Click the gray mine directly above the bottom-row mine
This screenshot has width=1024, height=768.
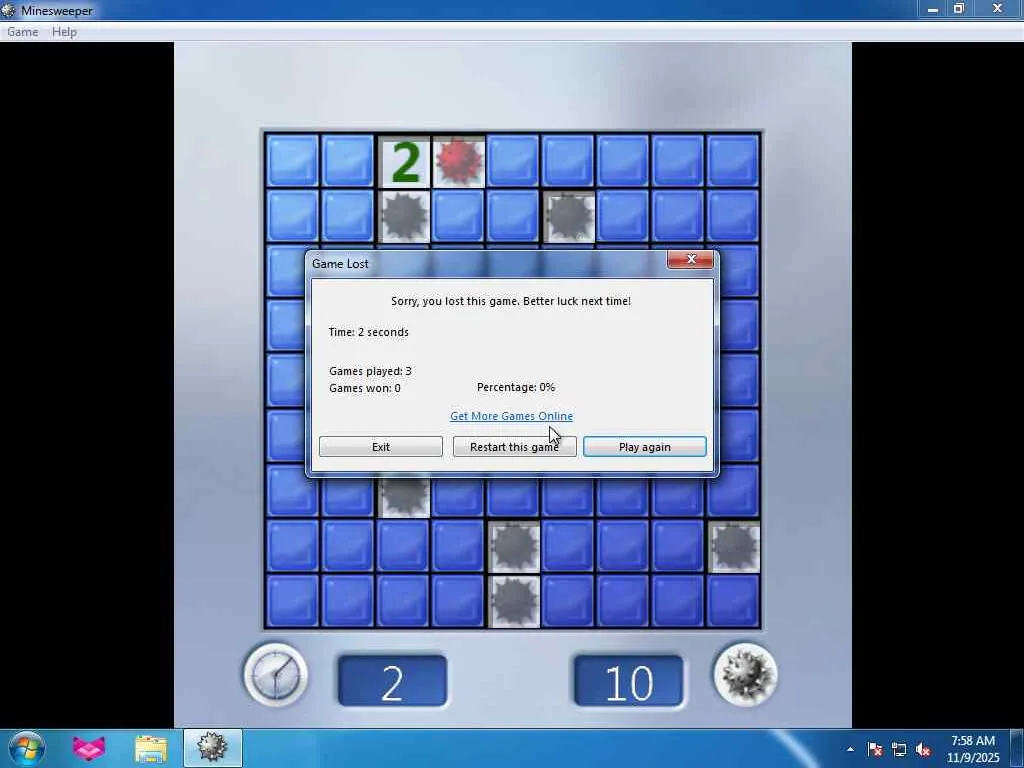514,546
